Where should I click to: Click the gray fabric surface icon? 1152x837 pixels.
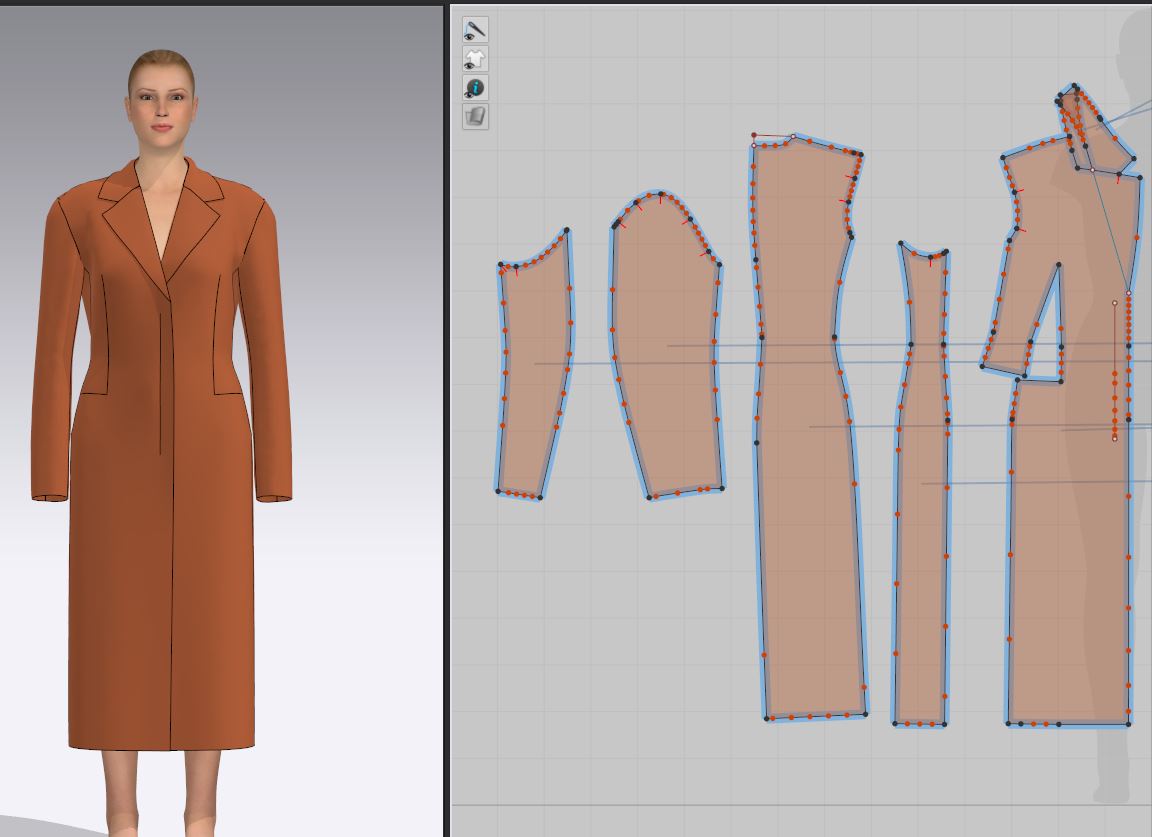click(x=475, y=117)
